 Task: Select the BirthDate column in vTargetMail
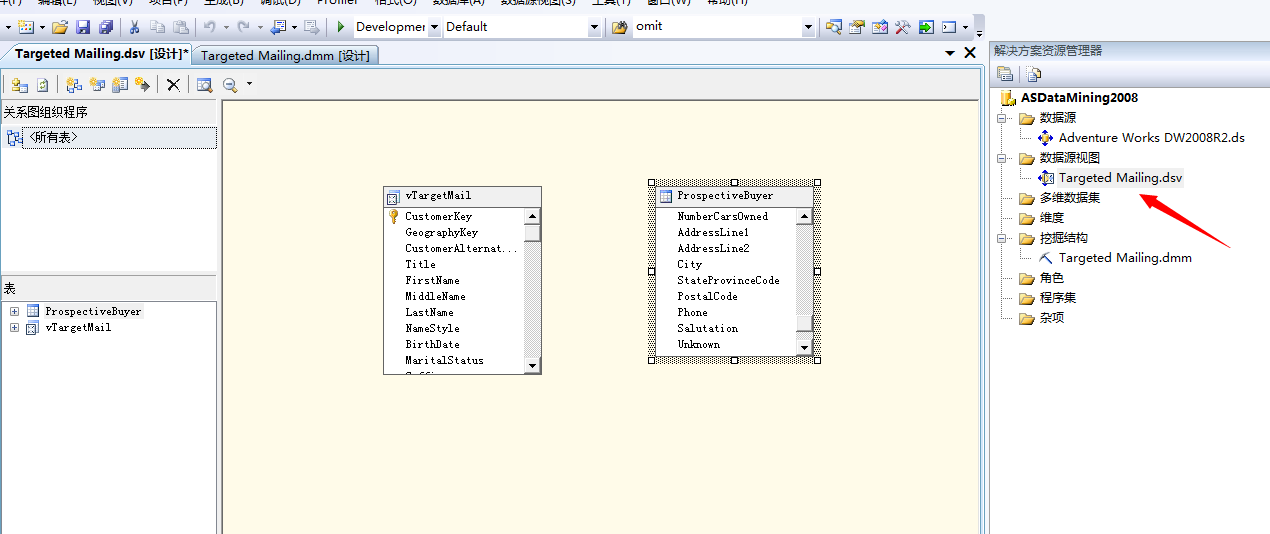pyautogui.click(x=432, y=344)
